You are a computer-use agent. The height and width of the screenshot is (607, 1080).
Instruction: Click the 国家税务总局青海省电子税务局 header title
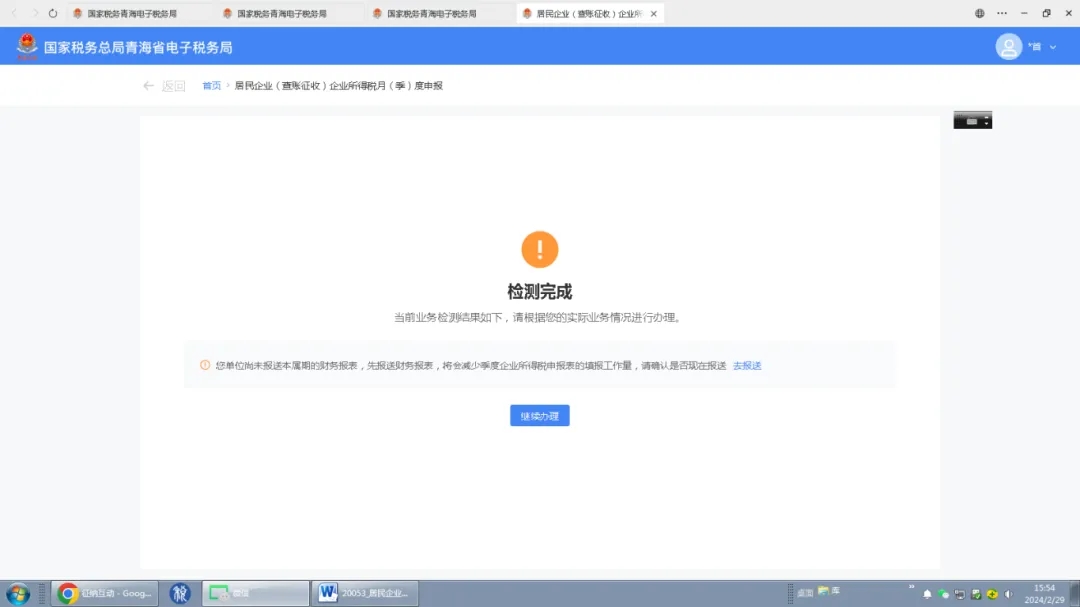coord(138,48)
